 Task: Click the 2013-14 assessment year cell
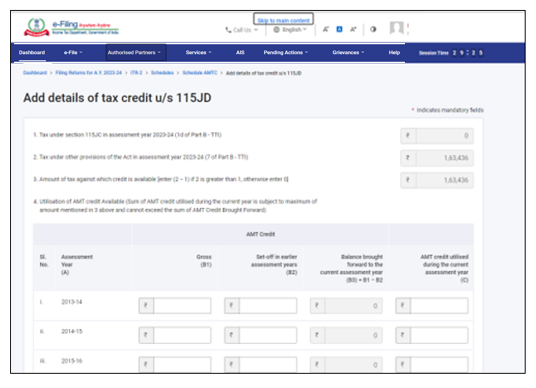click(x=72, y=302)
